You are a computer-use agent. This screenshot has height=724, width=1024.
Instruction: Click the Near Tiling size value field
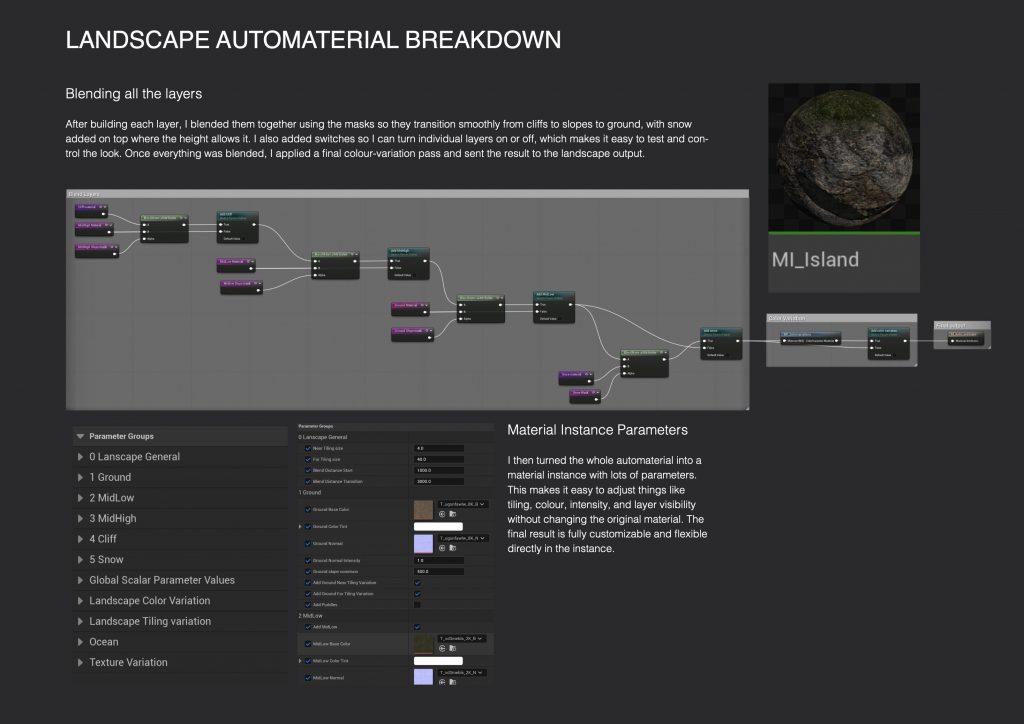pyautogui.click(x=438, y=448)
